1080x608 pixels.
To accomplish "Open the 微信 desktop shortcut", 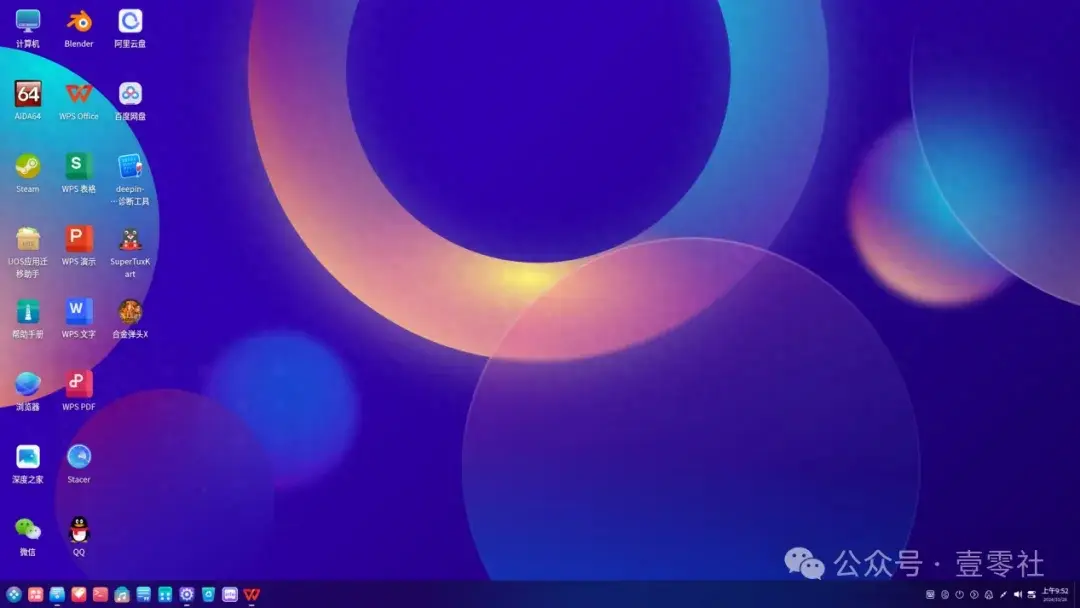I will (28, 536).
